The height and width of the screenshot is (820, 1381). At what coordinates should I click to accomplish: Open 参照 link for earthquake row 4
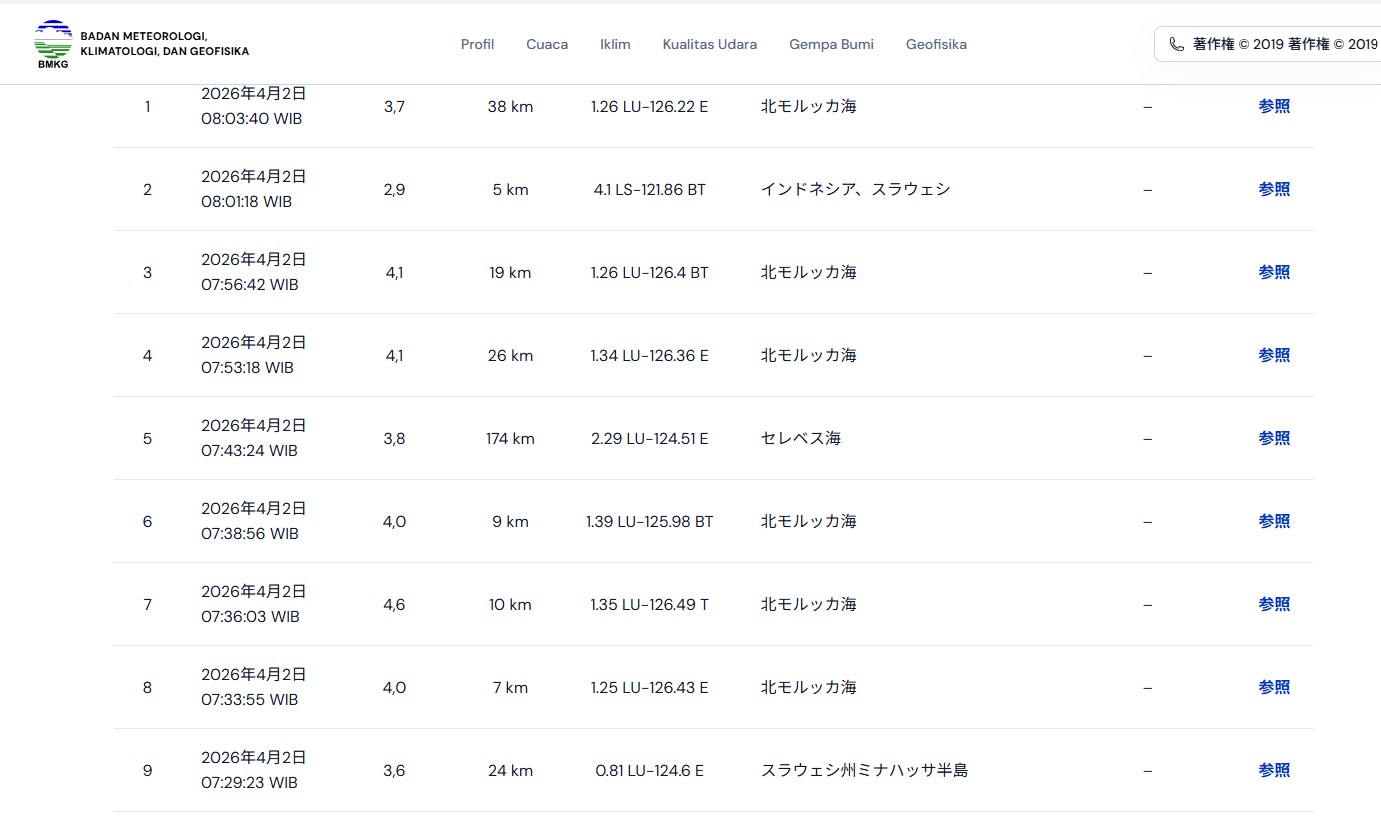click(1273, 355)
